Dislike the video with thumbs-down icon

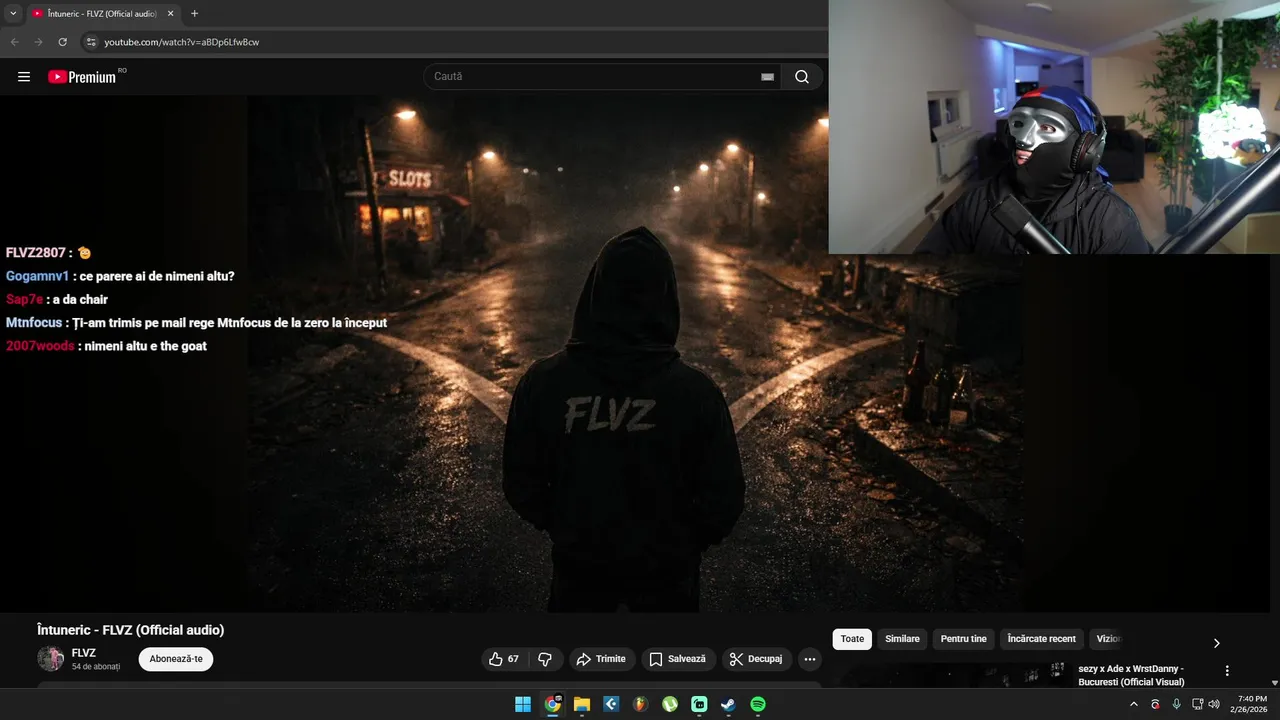545,659
